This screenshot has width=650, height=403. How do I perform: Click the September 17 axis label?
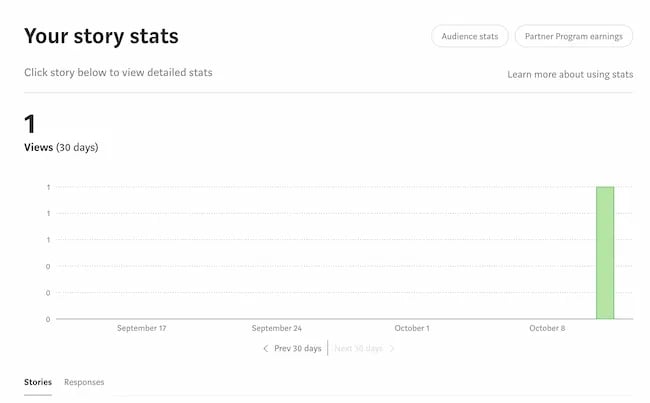pyautogui.click(x=142, y=328)
